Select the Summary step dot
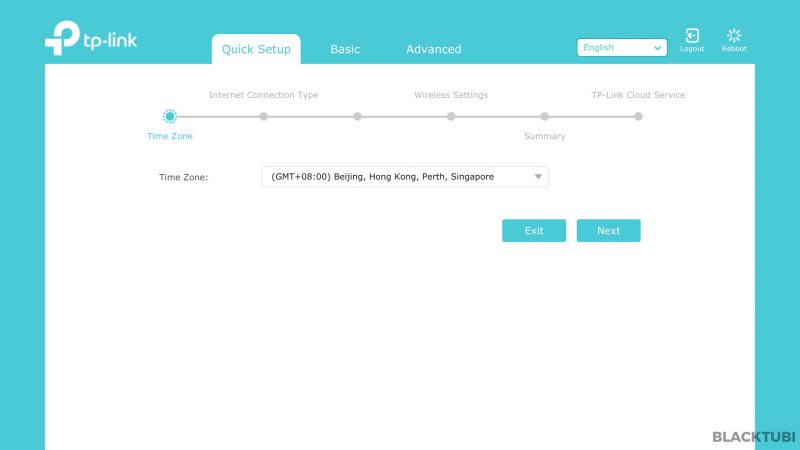800x450 pixels. pyautogui.click(x=544, y=116)
